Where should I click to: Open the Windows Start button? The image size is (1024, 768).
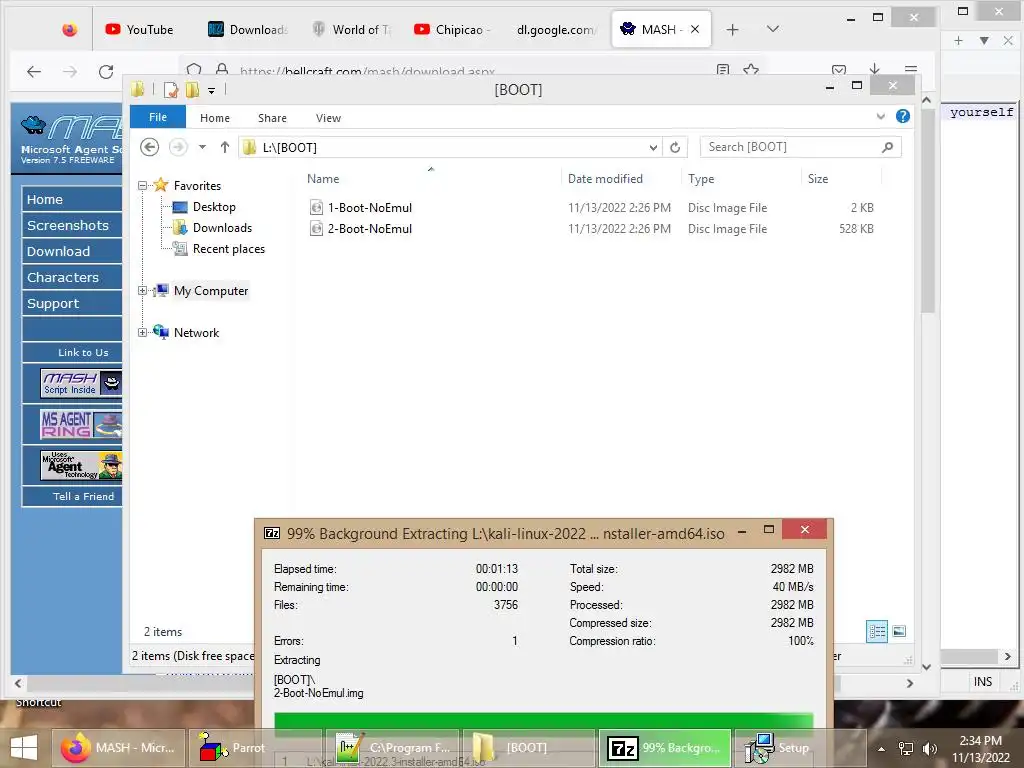pos(24,748)
